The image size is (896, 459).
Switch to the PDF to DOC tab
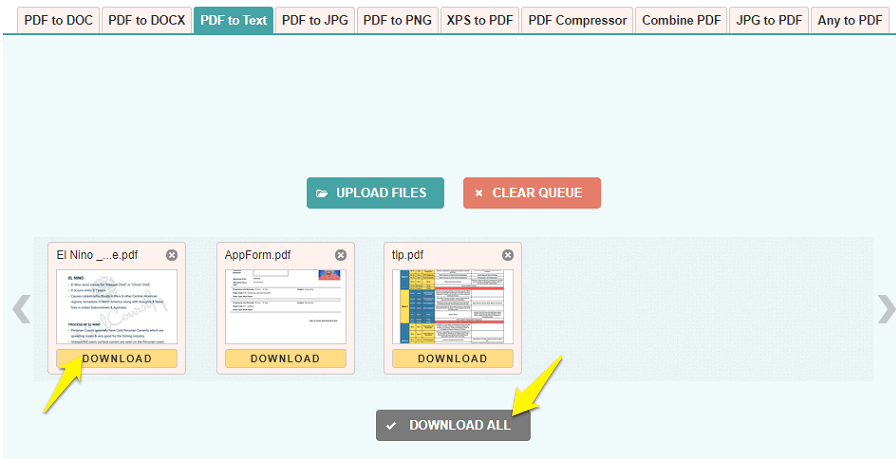coord(58,21)
